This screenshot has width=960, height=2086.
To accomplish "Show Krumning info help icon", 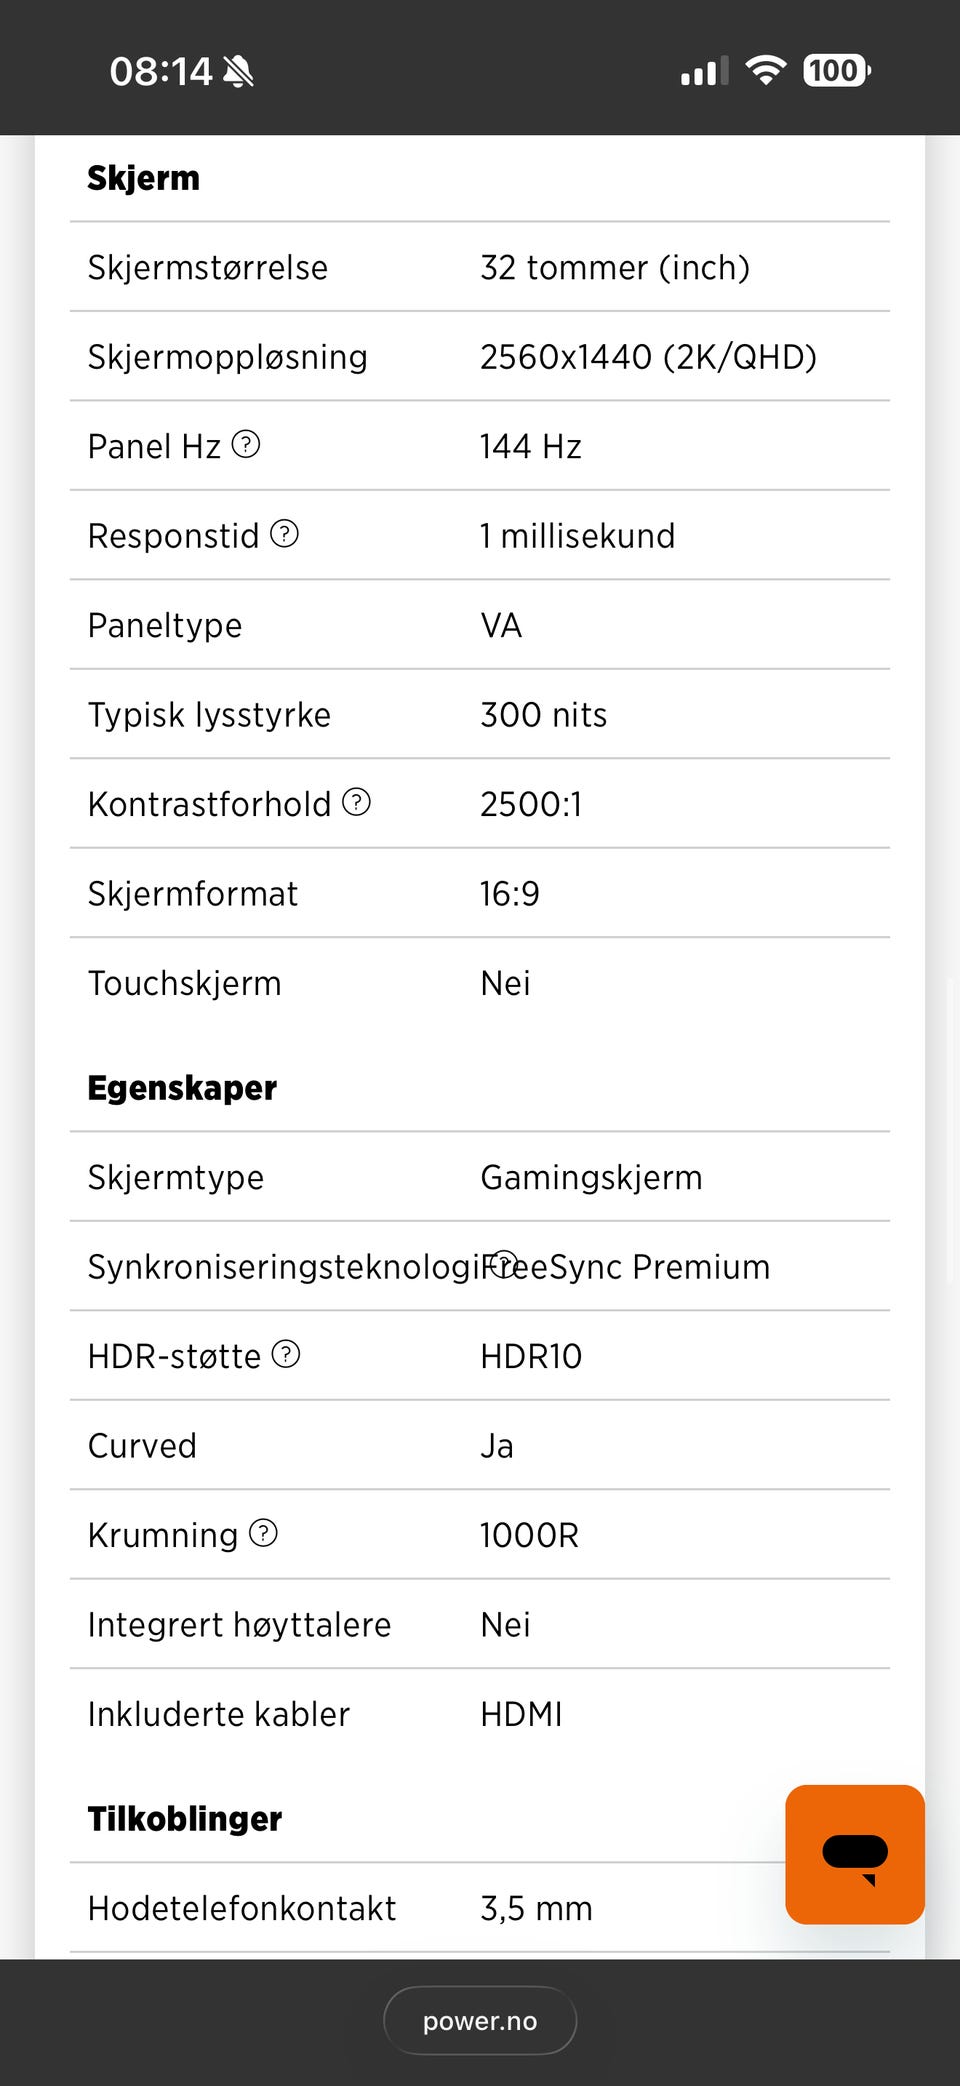I will [263, 1533].
